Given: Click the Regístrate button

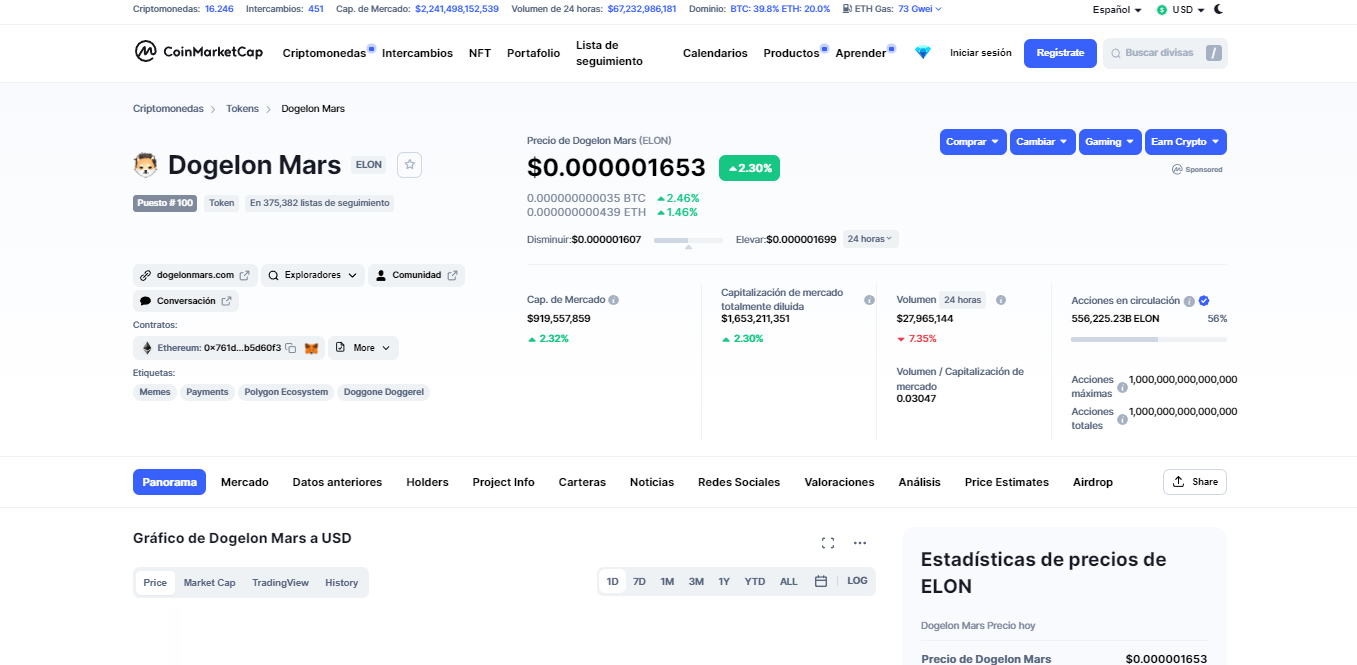Looking at the screenshot, I should 1060,53.
